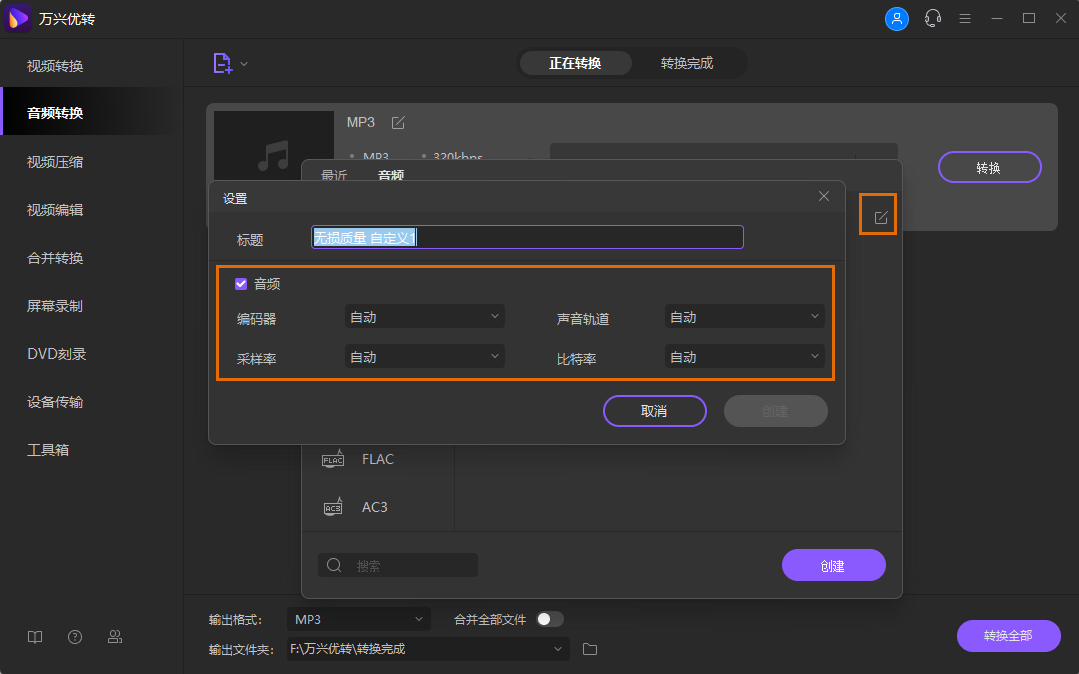Uncheck the 音频 checkbox
The height and width of the screenshot is (674, 1079).
tap(241, 284)
